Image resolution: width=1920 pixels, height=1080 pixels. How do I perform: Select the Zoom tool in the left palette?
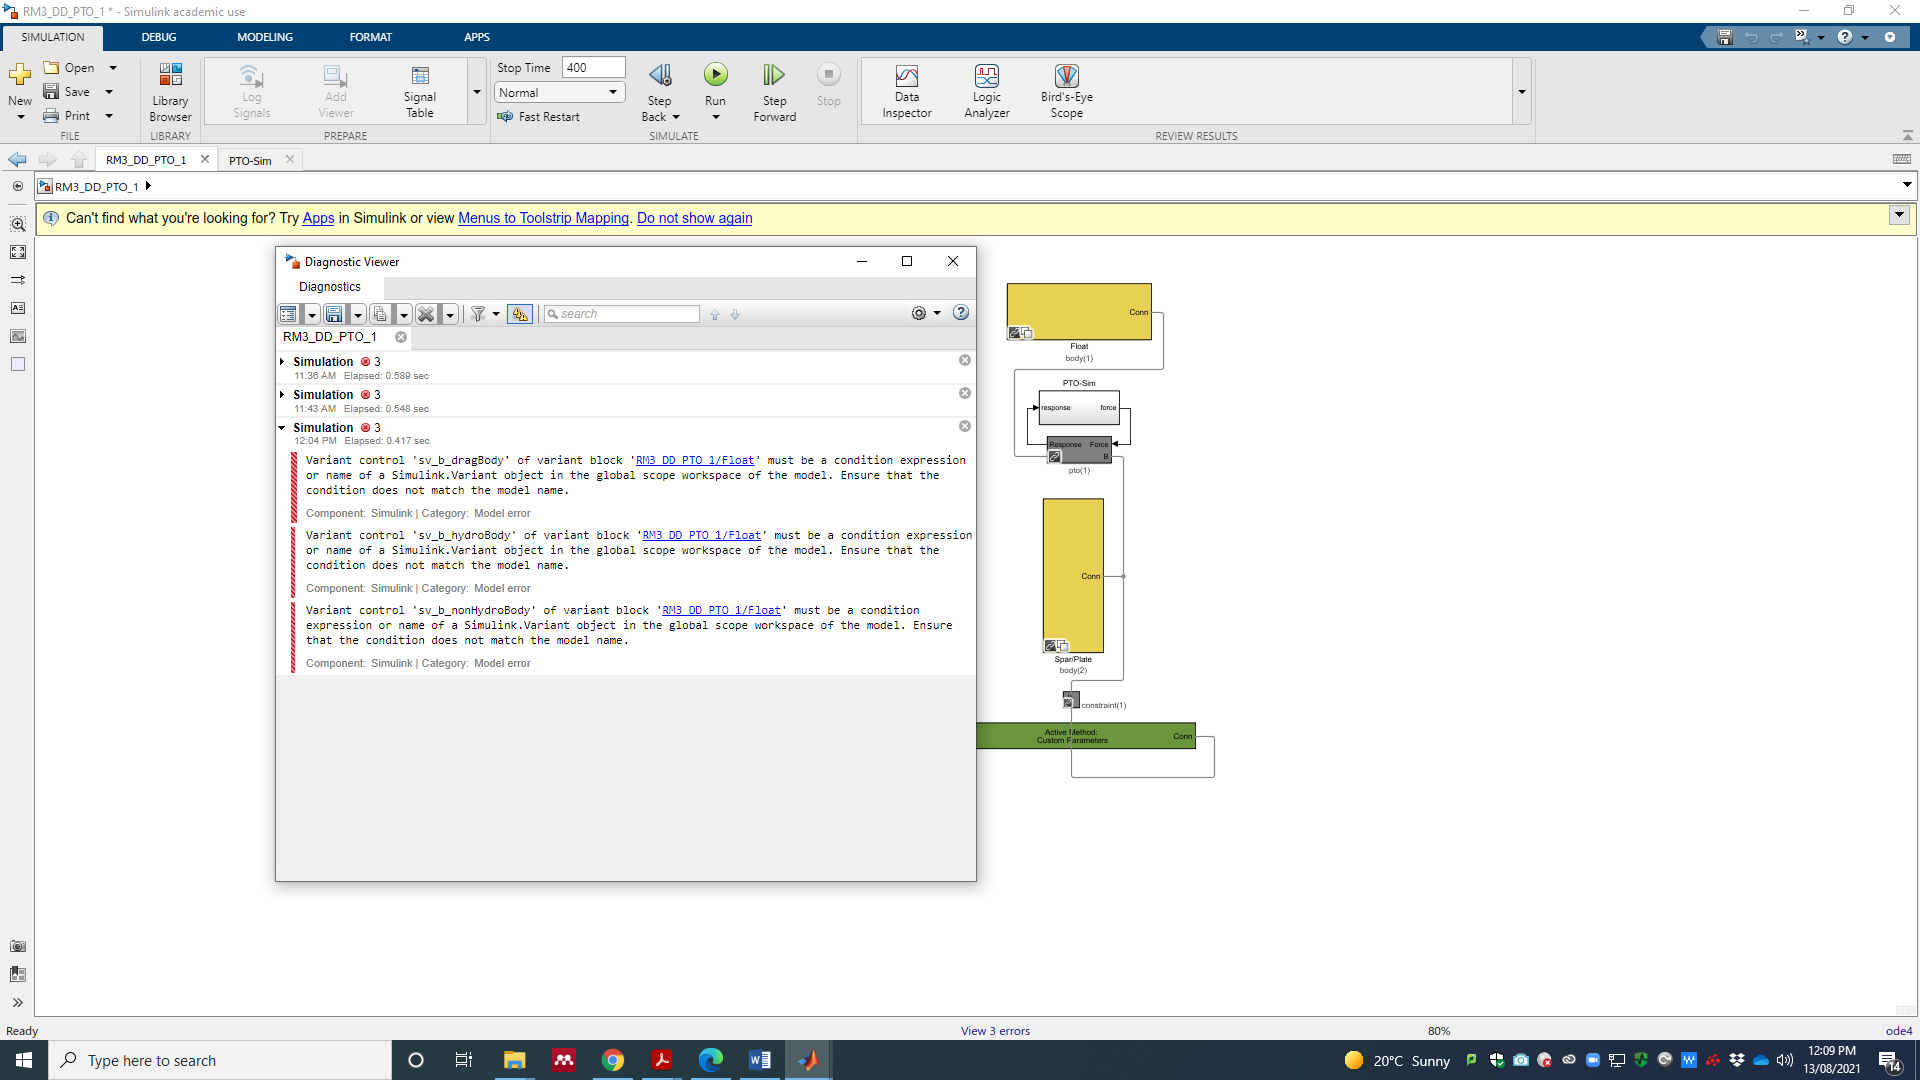point(17,224)
